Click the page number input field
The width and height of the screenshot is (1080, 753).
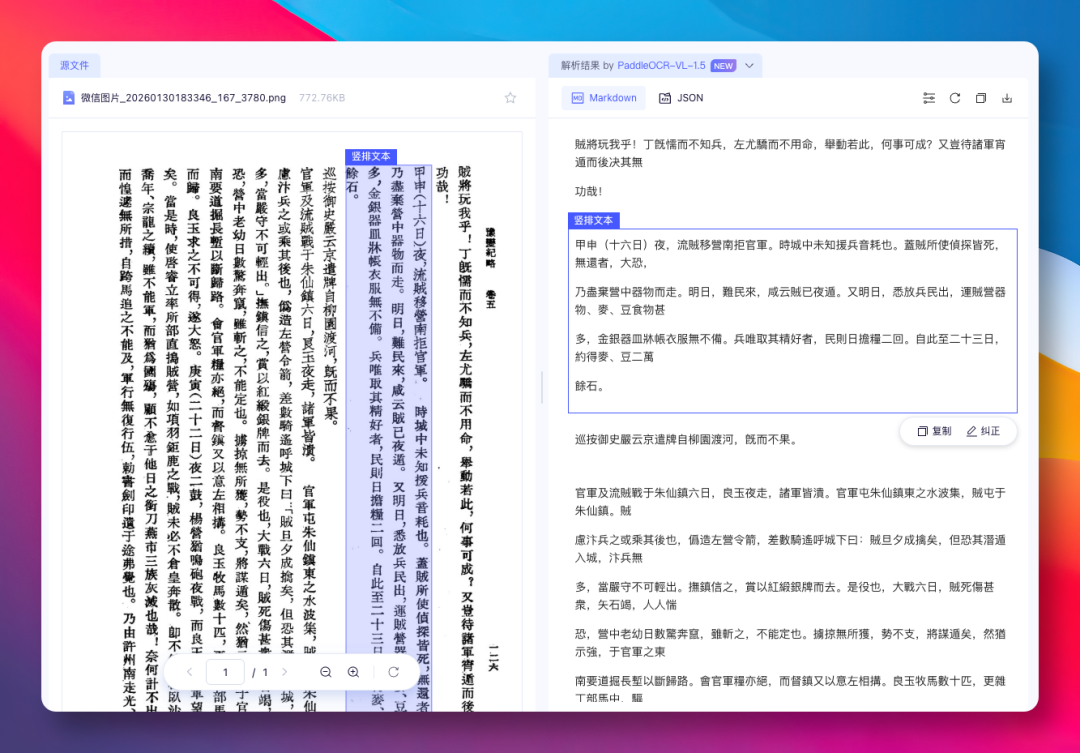coord(225,672)
